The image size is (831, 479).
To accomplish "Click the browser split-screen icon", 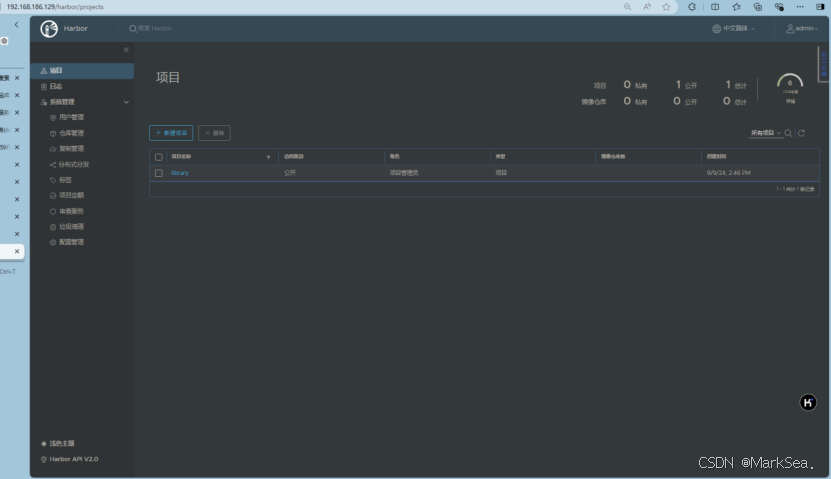I will (x=715, y=7).
